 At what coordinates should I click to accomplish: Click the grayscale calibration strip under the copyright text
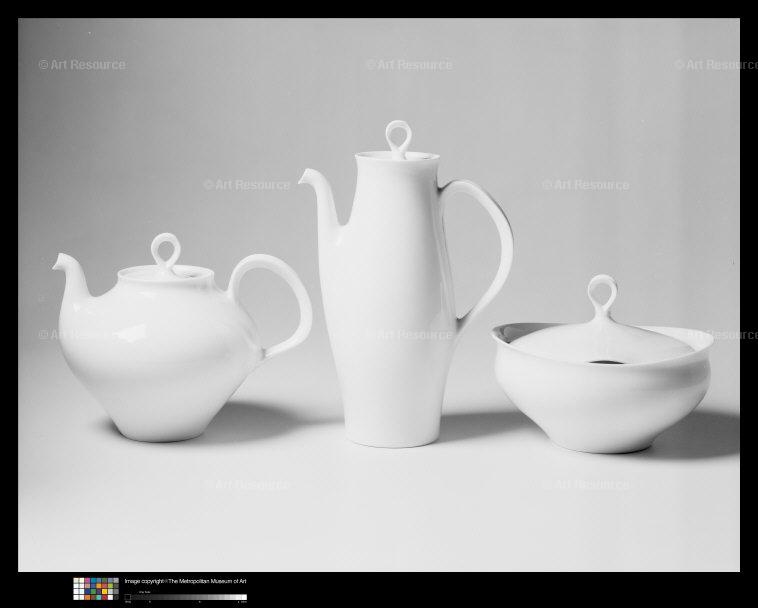[x=186, y=597]
